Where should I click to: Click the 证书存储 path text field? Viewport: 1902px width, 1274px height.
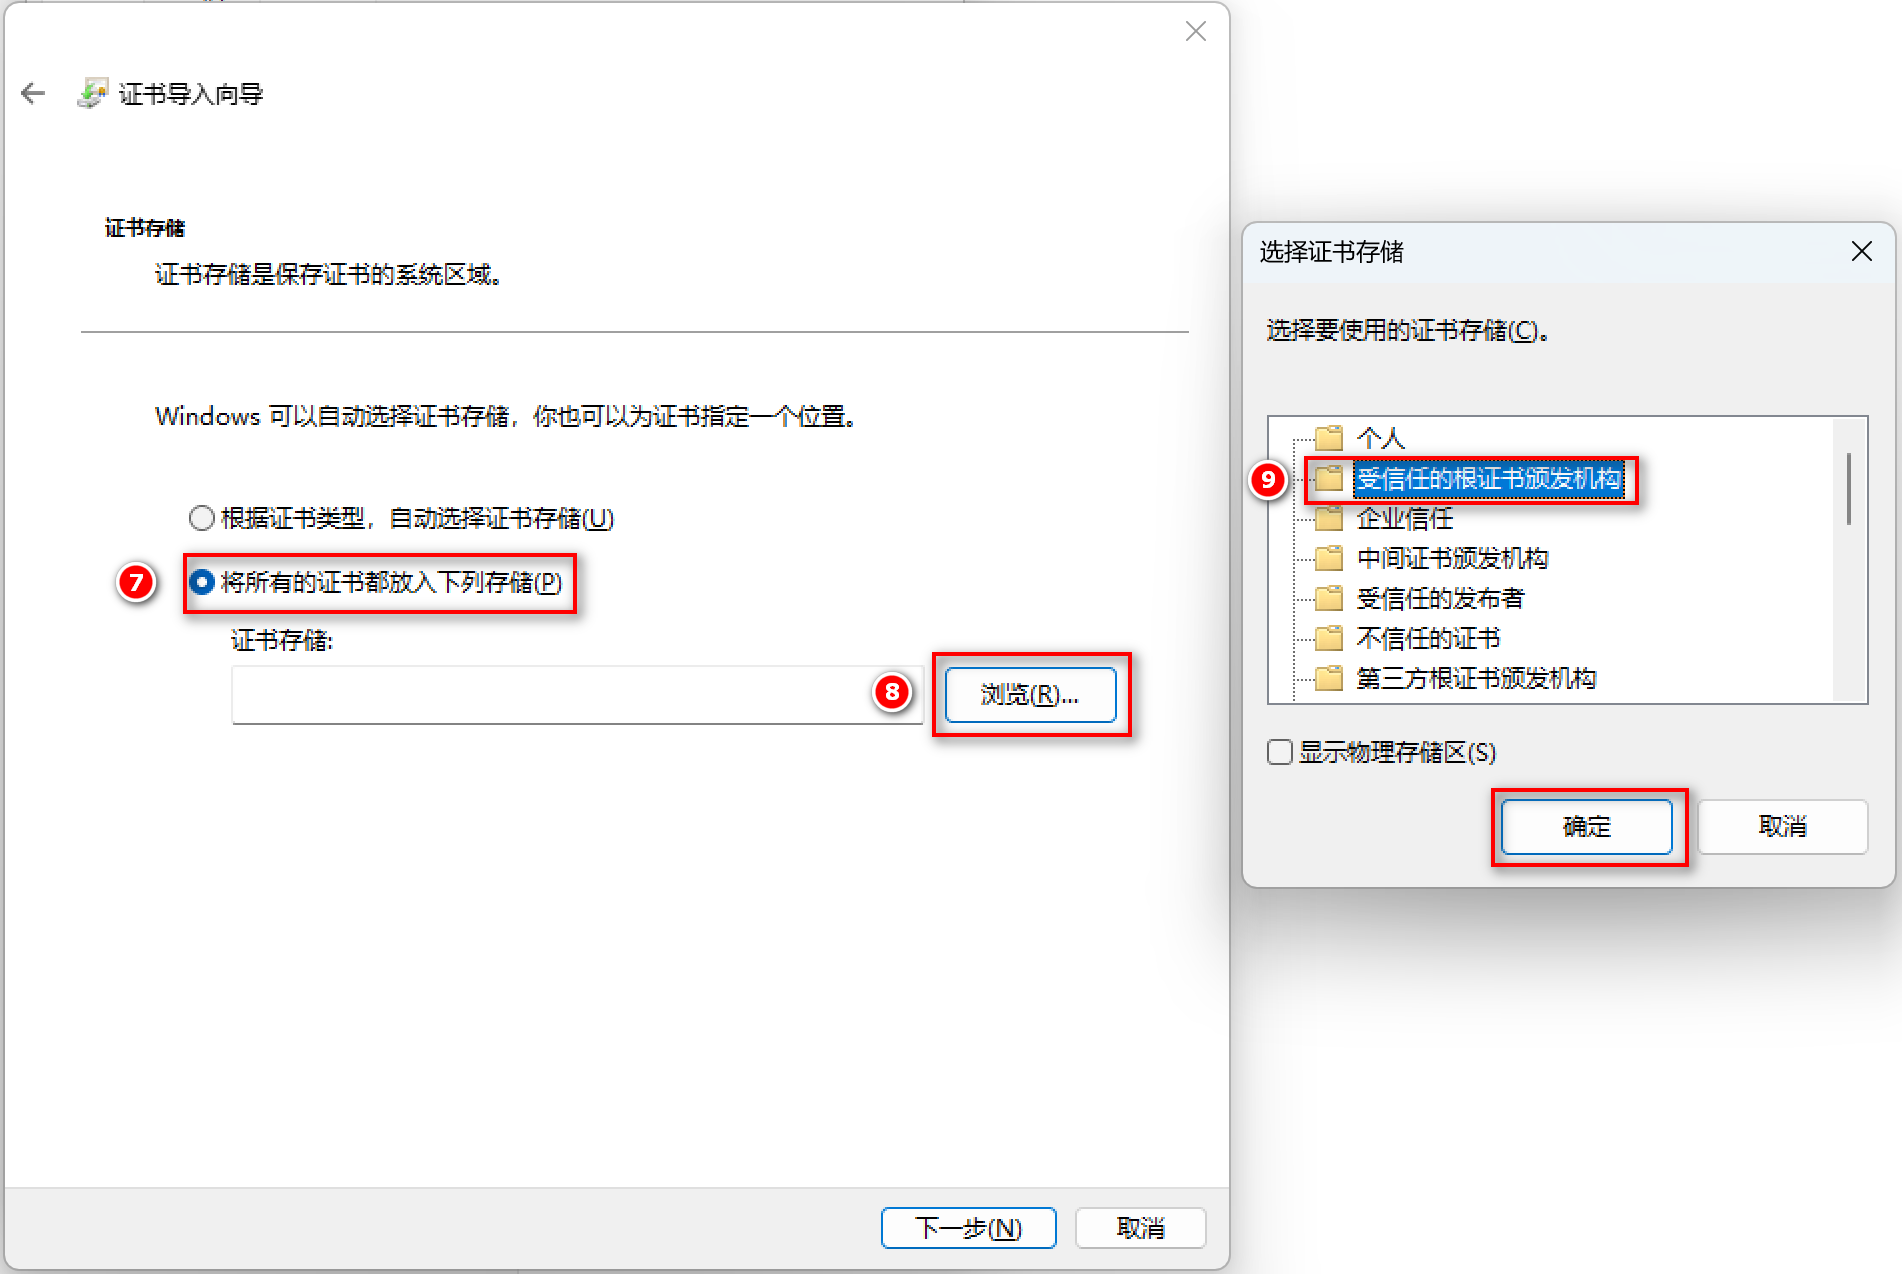coord(577,694)
